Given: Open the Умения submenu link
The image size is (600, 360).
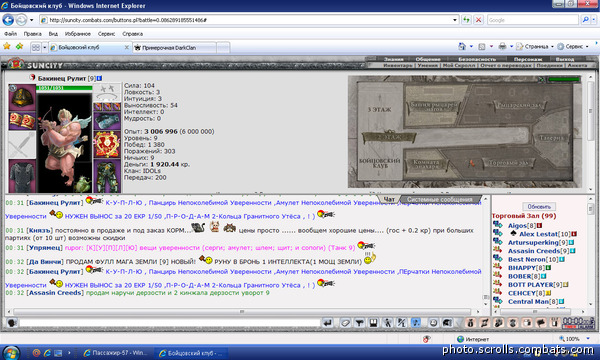Looking at the screenshot, I should [427, 65].
